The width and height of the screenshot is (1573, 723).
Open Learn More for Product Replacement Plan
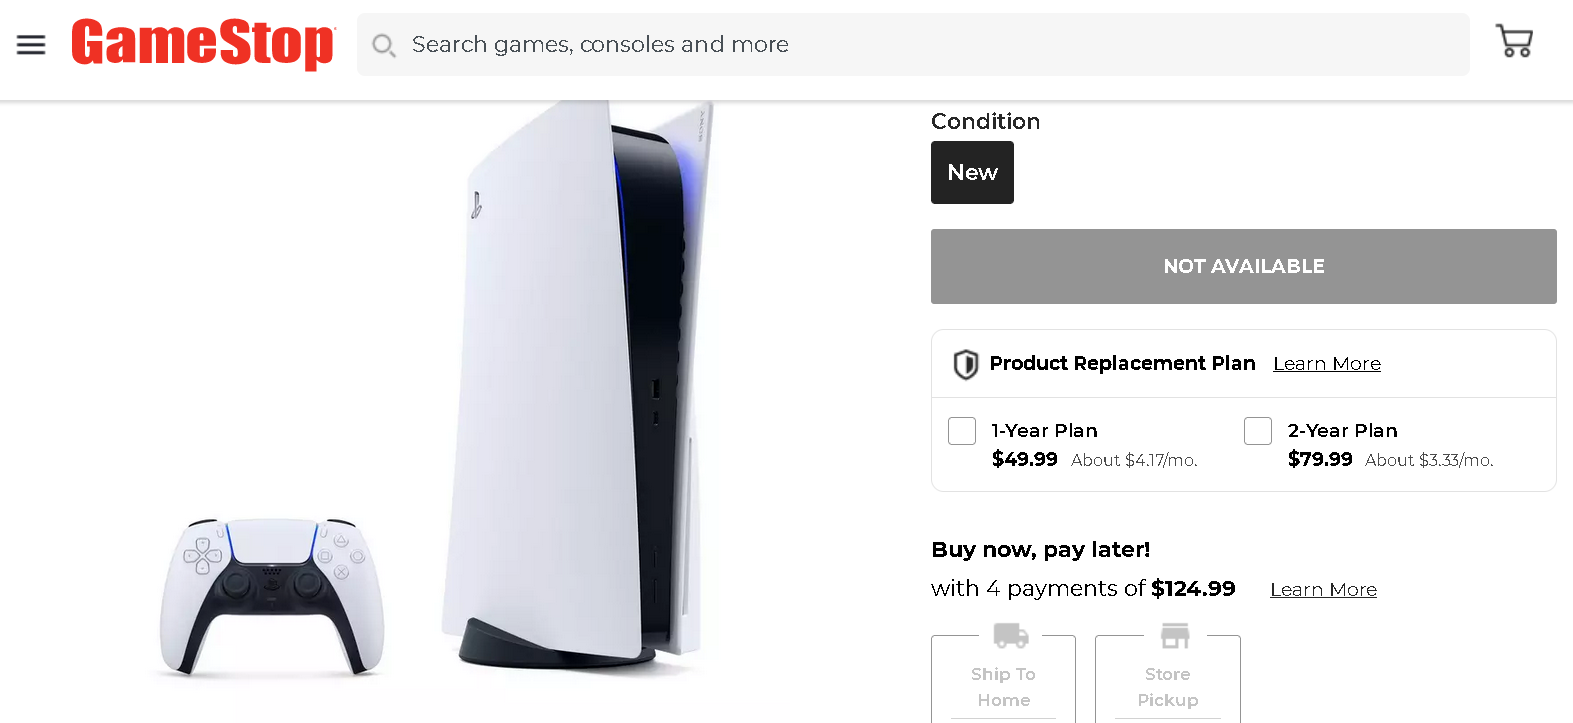point(1326,364)
